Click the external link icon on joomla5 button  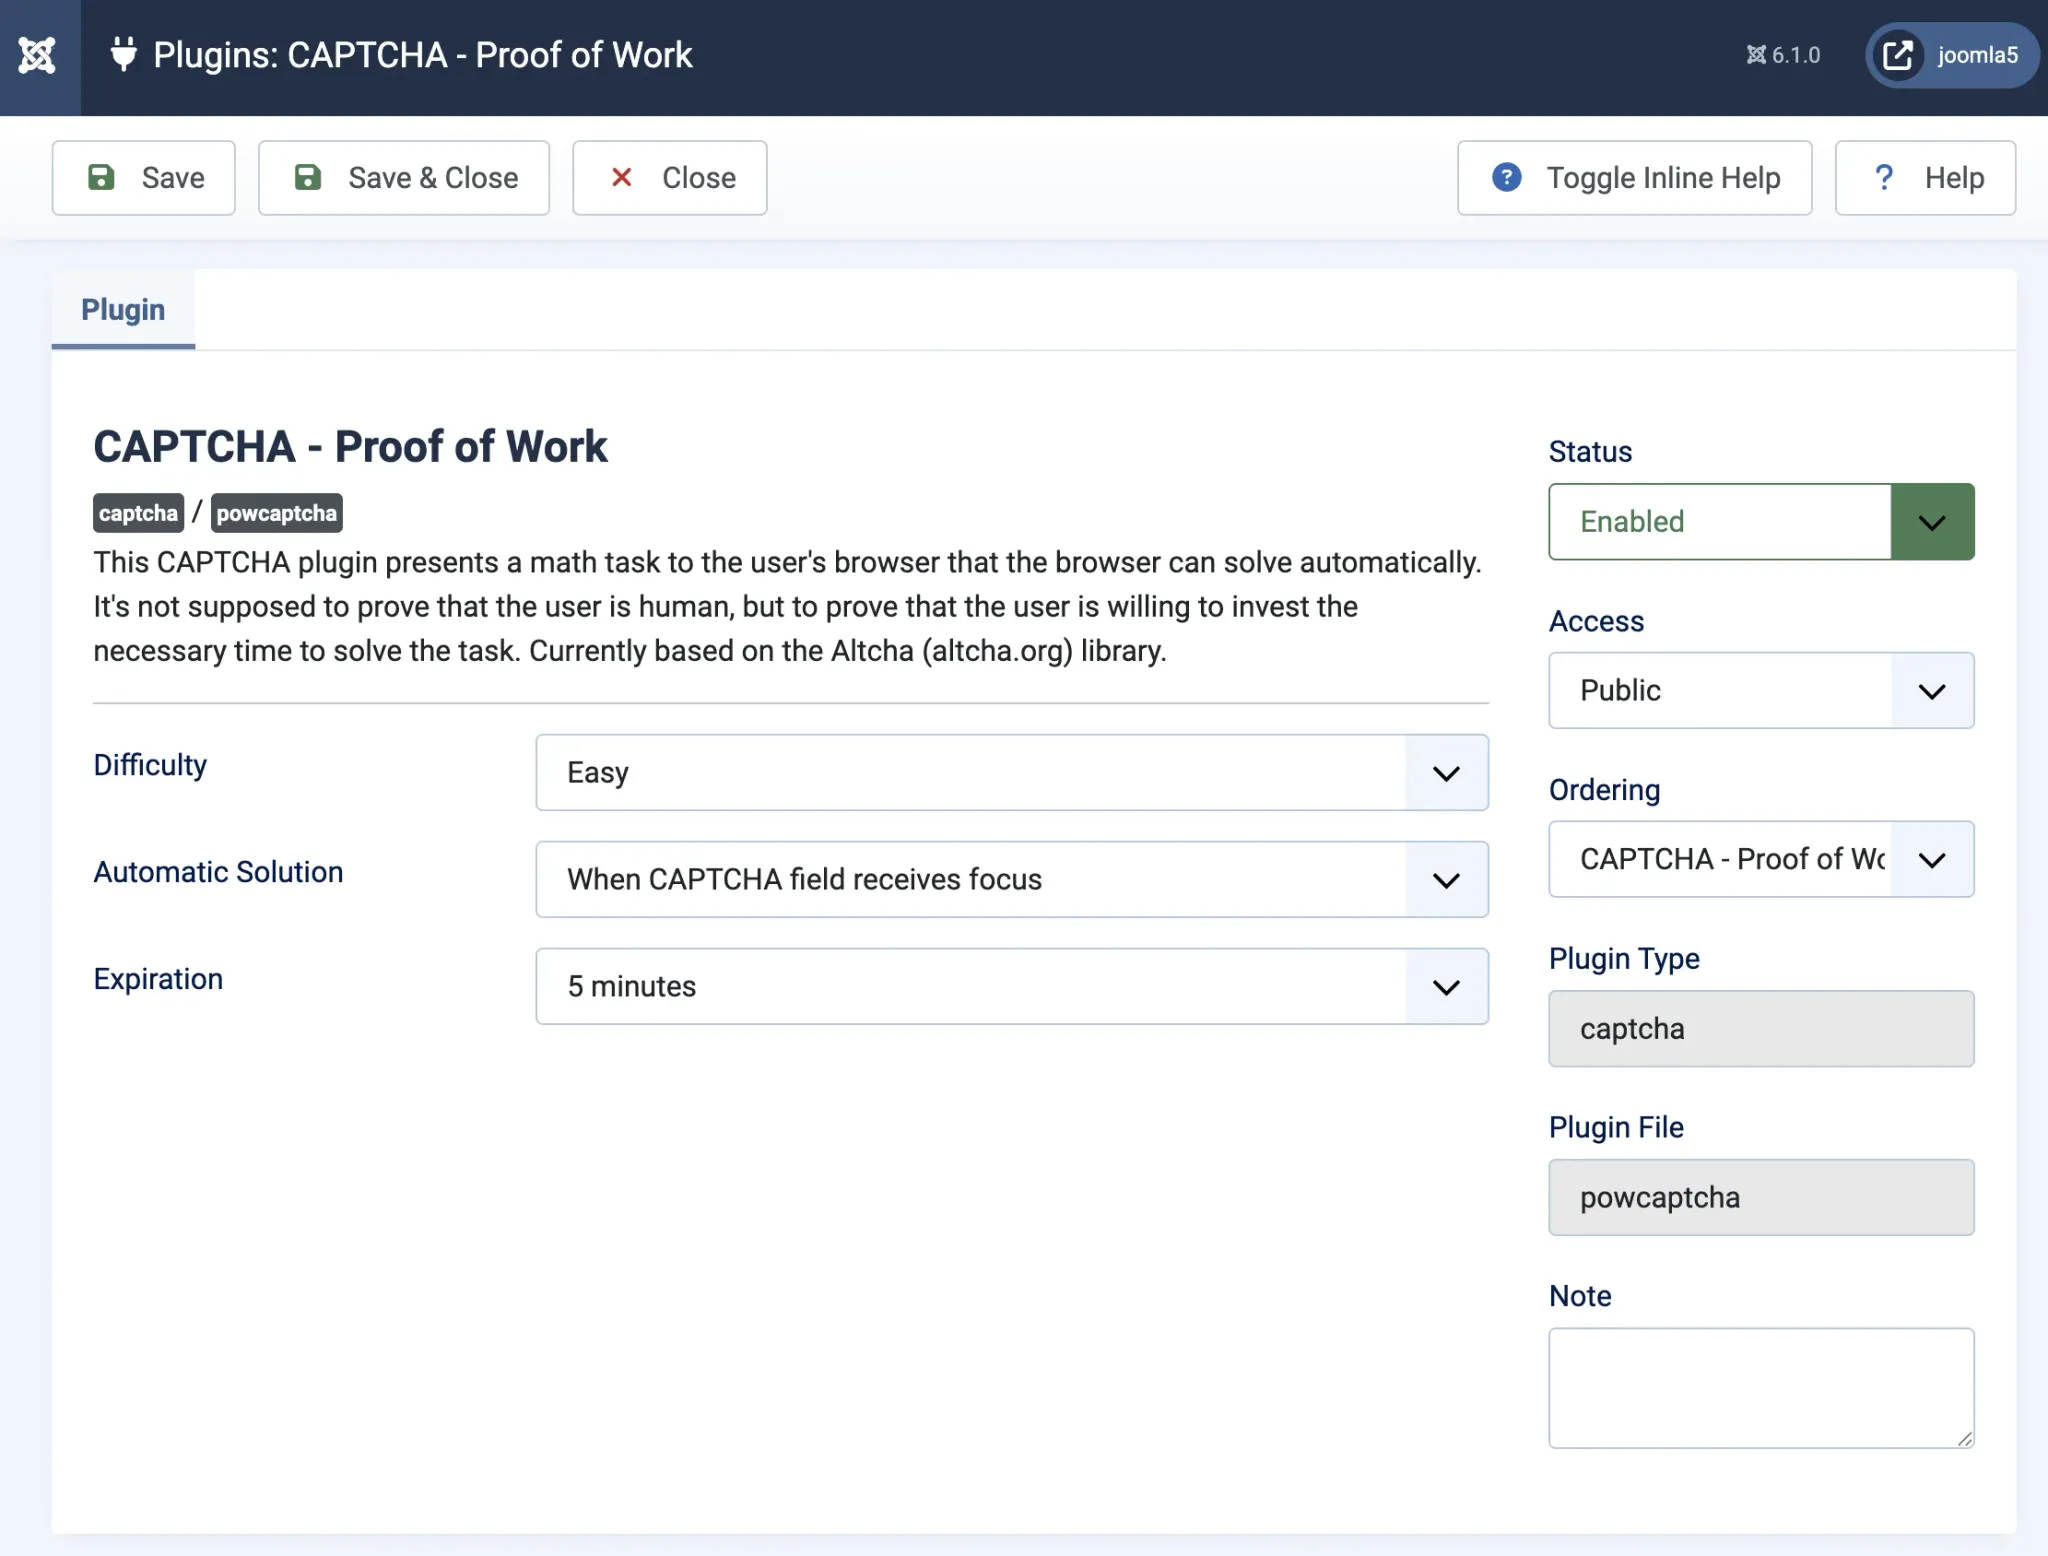click(1898, 55)
